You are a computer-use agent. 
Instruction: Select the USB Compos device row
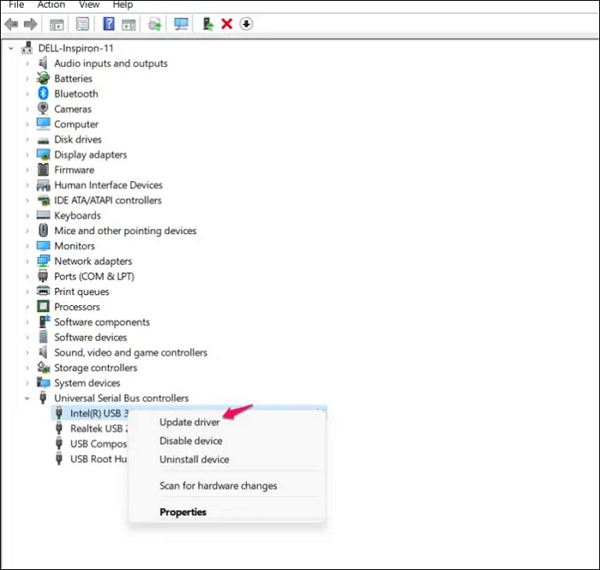point(99,444)
